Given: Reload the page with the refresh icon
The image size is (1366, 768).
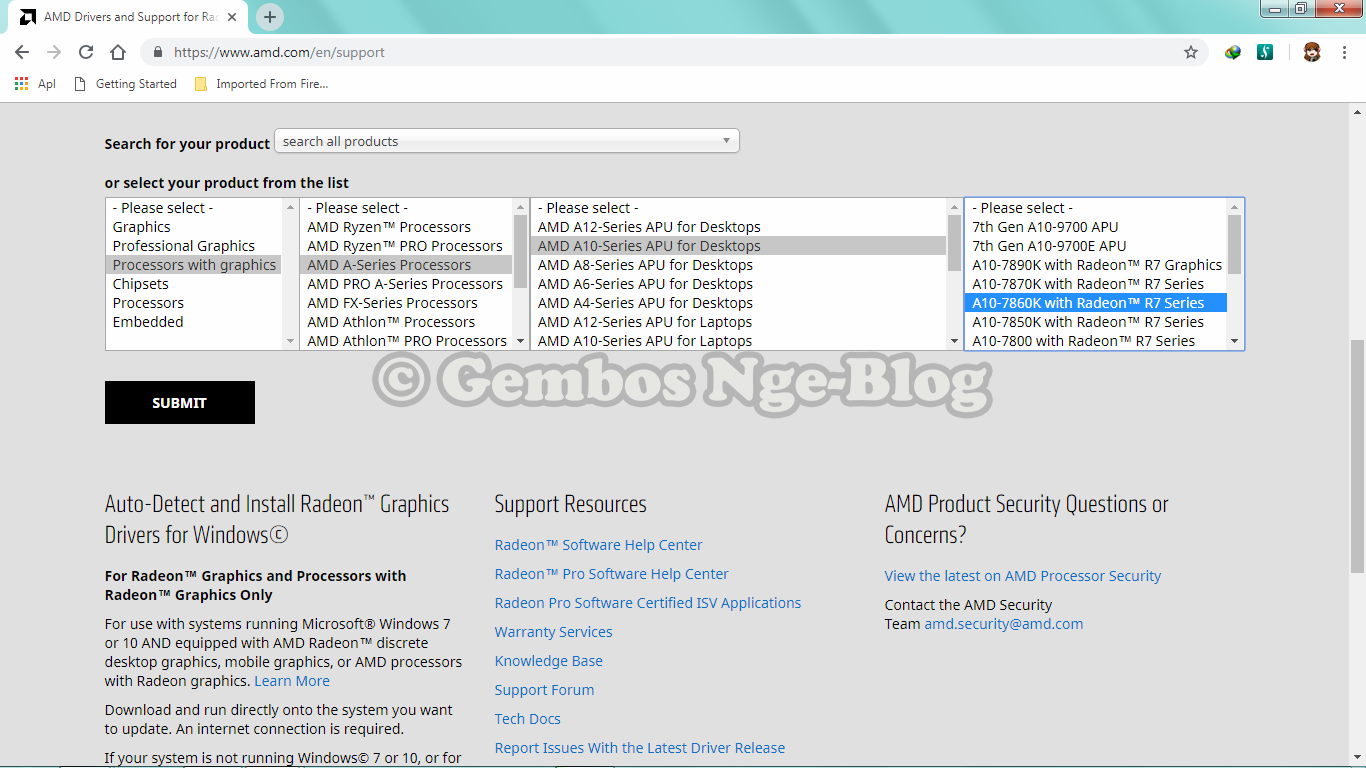Looking at the screenshot, I should pyautogui.click(x=85, y=52).
